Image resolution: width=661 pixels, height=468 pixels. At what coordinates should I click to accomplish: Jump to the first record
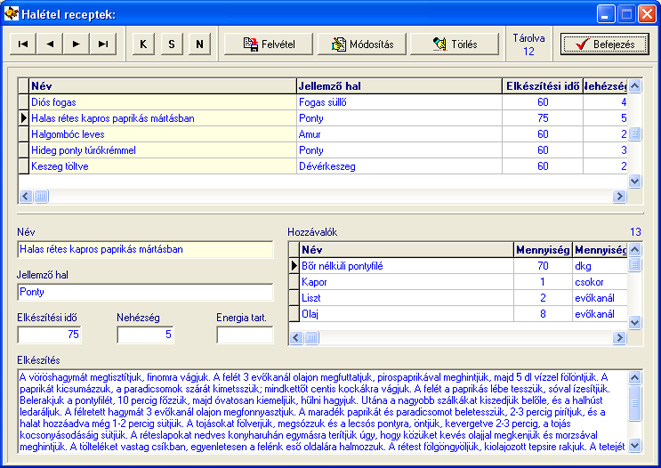pyautogui.click(x=23, y=44)
